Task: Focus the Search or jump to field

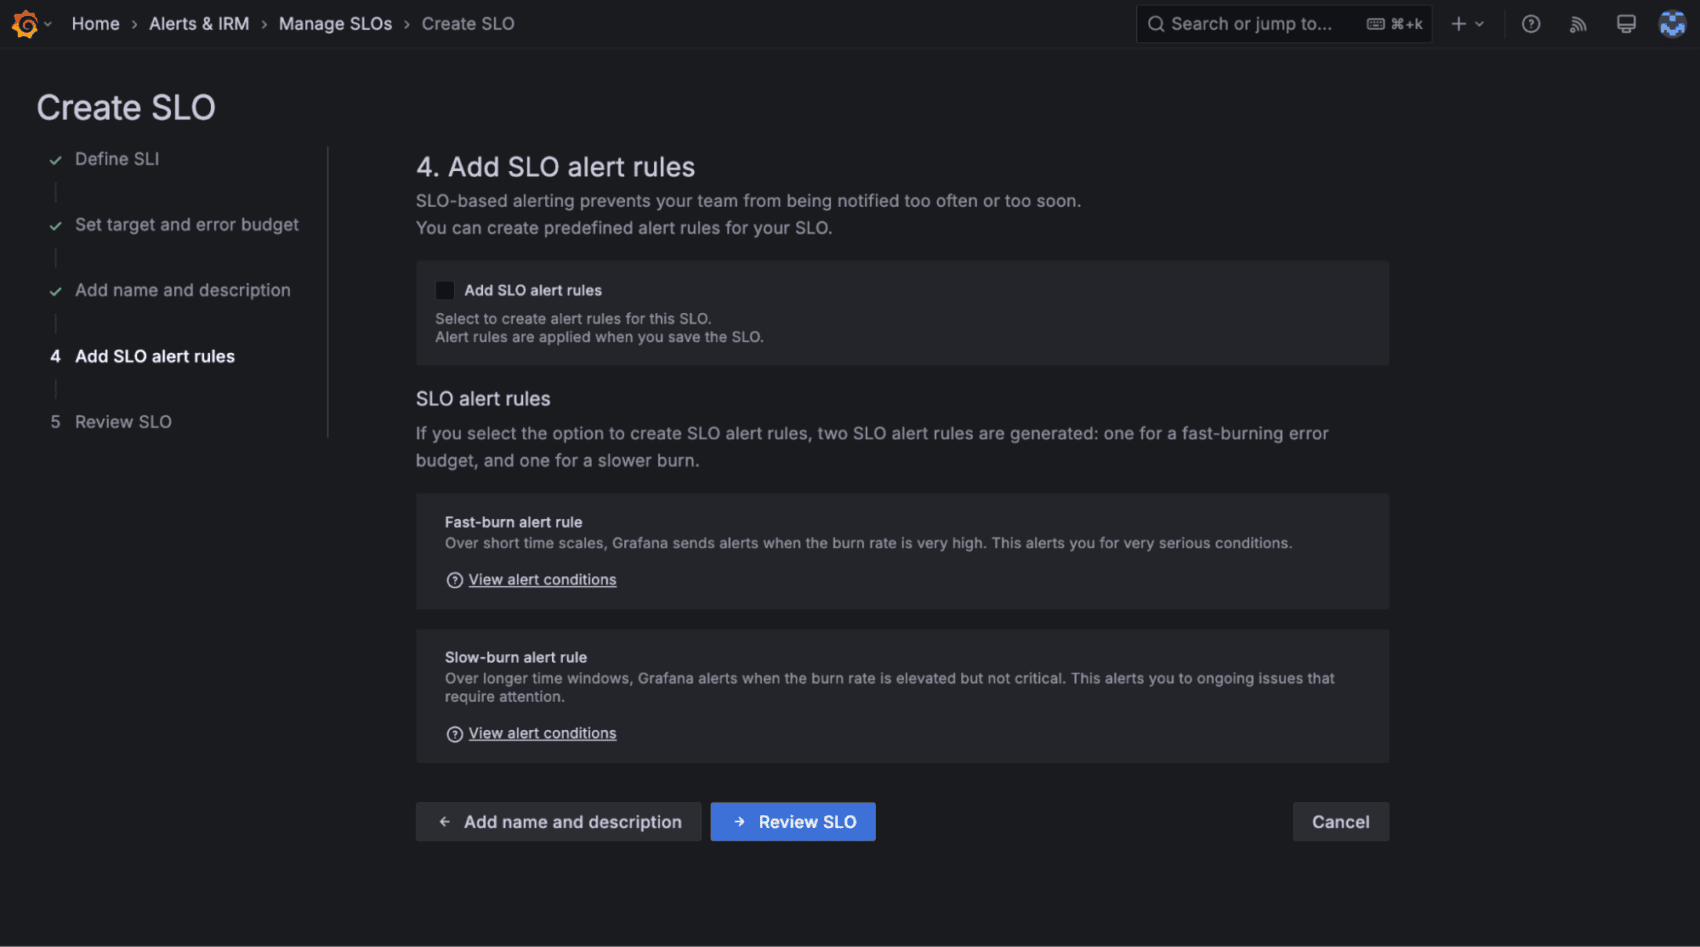Action: point(1284,24)
